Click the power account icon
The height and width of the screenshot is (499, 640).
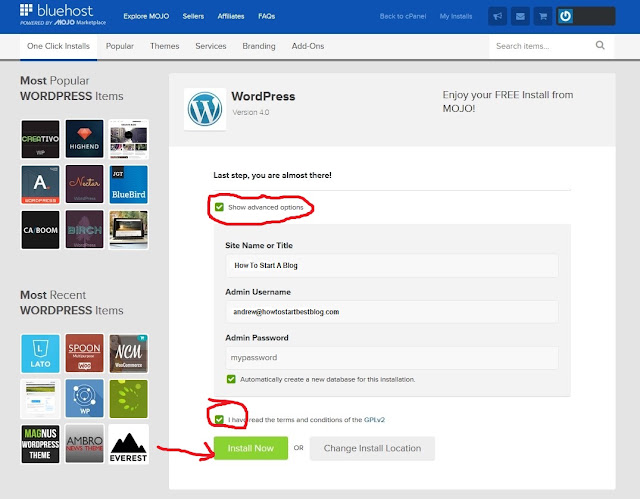(565, 16)
